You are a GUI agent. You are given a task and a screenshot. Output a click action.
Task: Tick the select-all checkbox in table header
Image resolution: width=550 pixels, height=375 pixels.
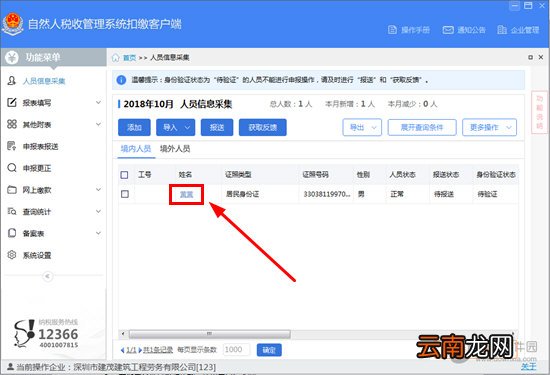[x=124, y=175]
